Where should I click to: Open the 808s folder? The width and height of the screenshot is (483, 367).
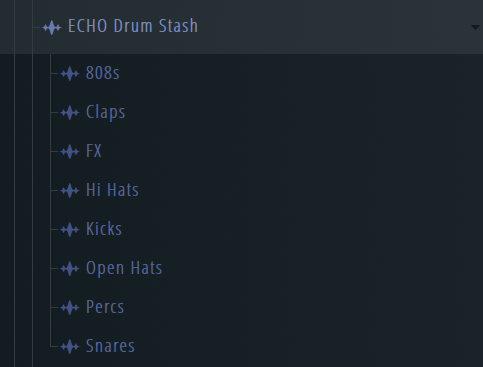pyautogui.click(x=102, y=73)
